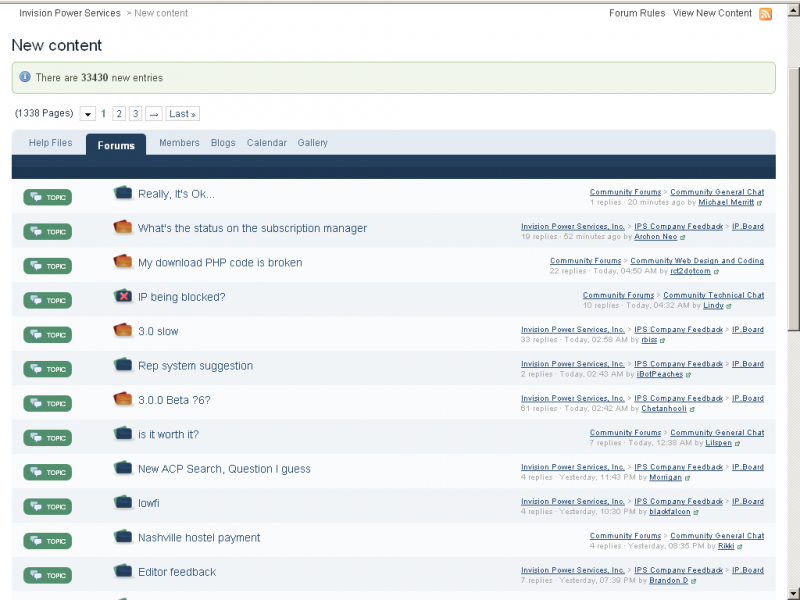This screenshot has height=600, width=800.
Task: Click the vertical scrollbar thumb
Action: (793, 199)
